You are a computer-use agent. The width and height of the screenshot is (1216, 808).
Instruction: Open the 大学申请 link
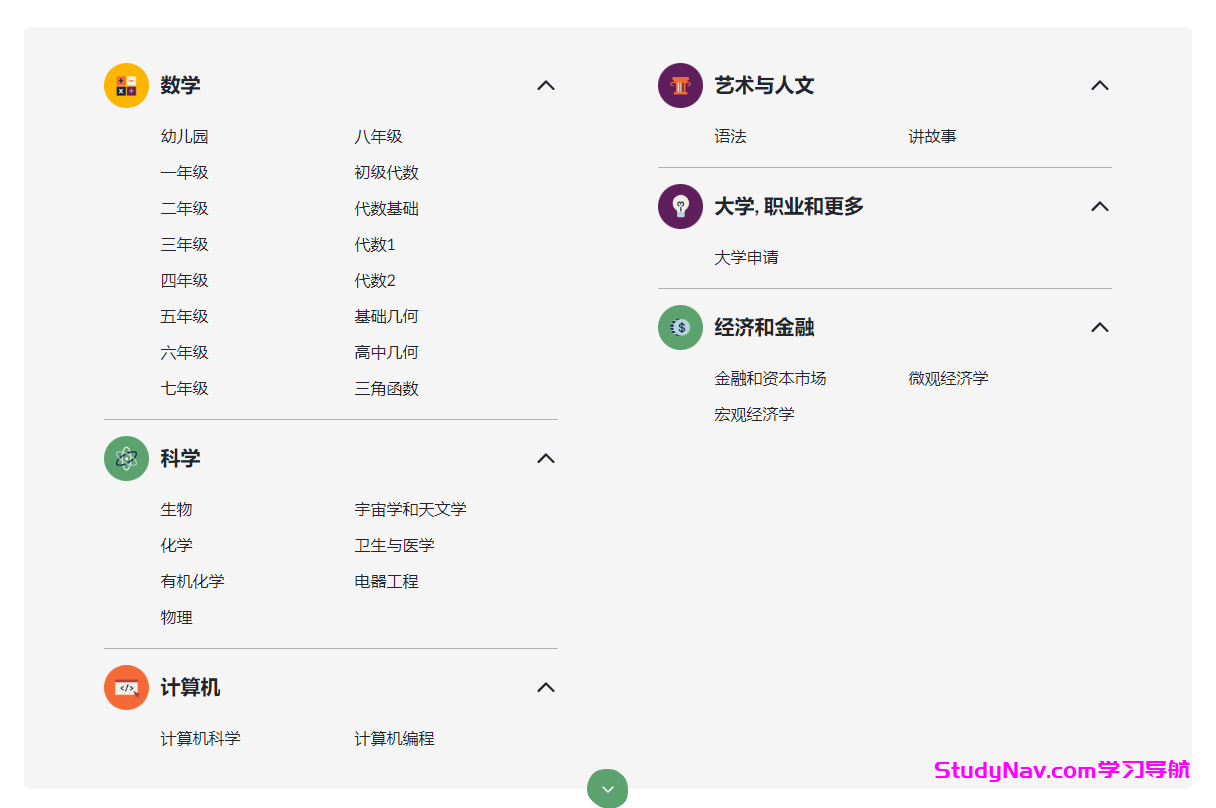click(744, 257)
